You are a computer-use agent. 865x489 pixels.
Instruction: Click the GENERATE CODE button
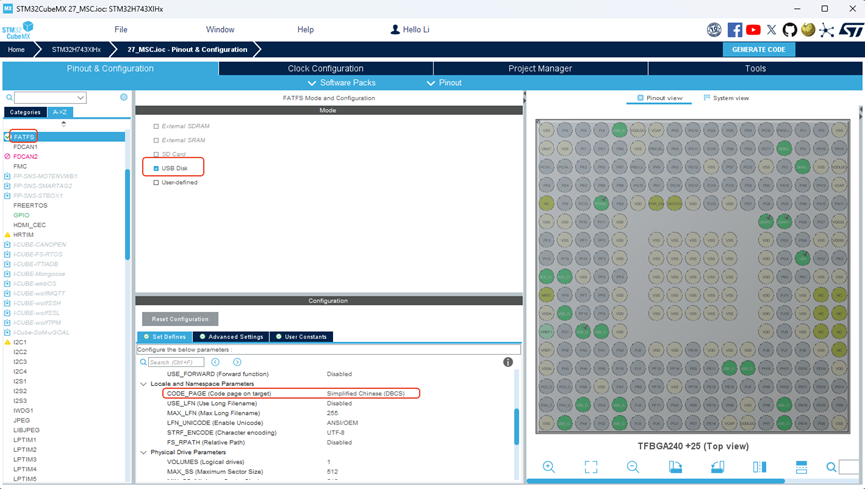(759, 50)
